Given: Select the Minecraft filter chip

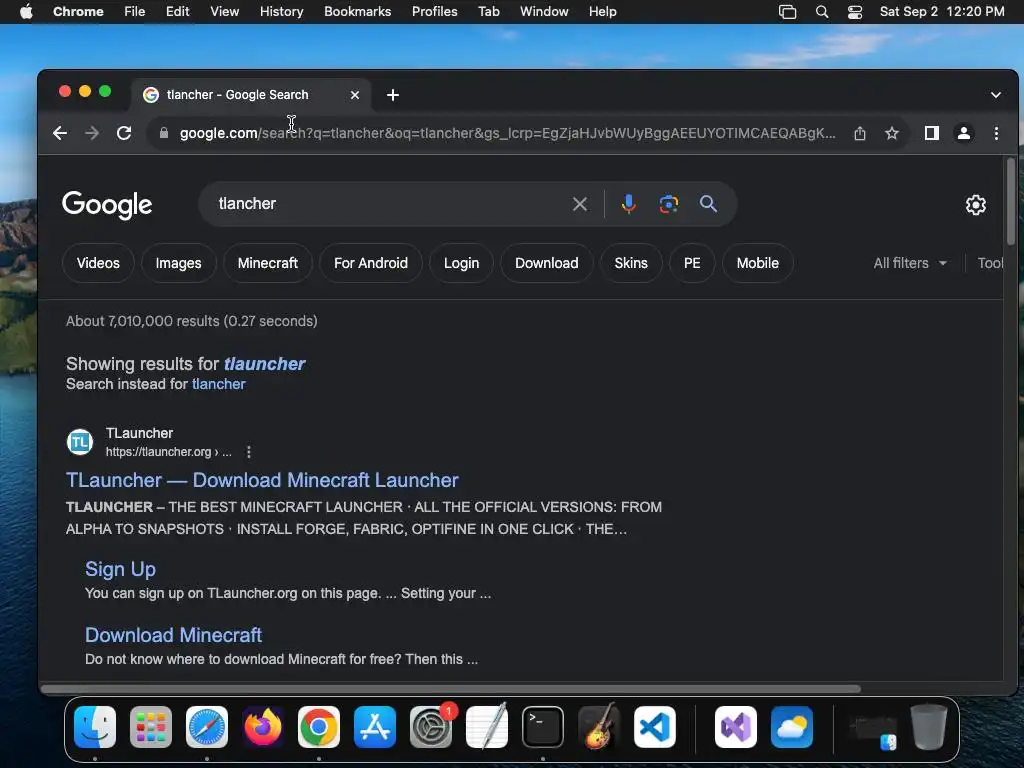Looking at the screenshot, I should coord(268,263).
